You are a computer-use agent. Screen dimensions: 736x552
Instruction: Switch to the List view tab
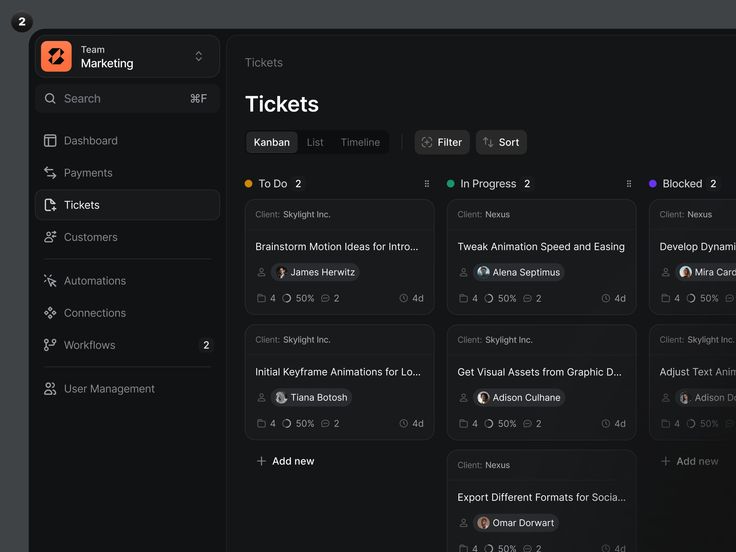[315, 142]
